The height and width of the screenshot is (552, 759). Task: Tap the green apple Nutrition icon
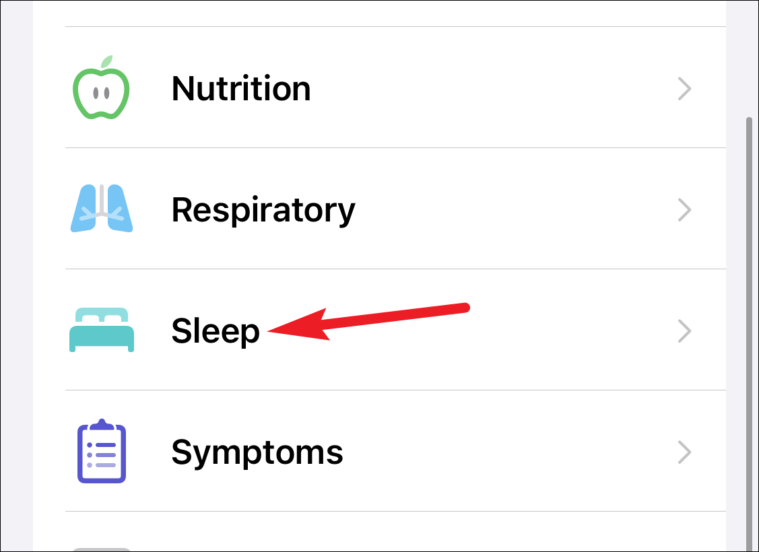tap(101, 87)
